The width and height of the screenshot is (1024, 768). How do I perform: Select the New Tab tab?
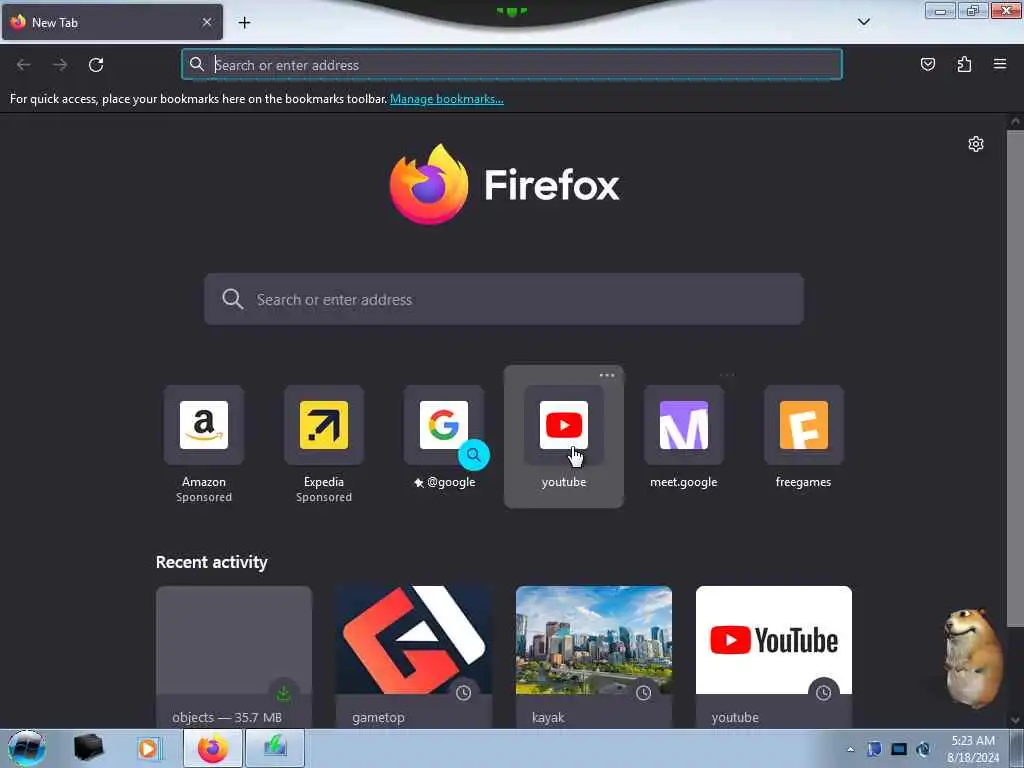[x=112, y=22]
